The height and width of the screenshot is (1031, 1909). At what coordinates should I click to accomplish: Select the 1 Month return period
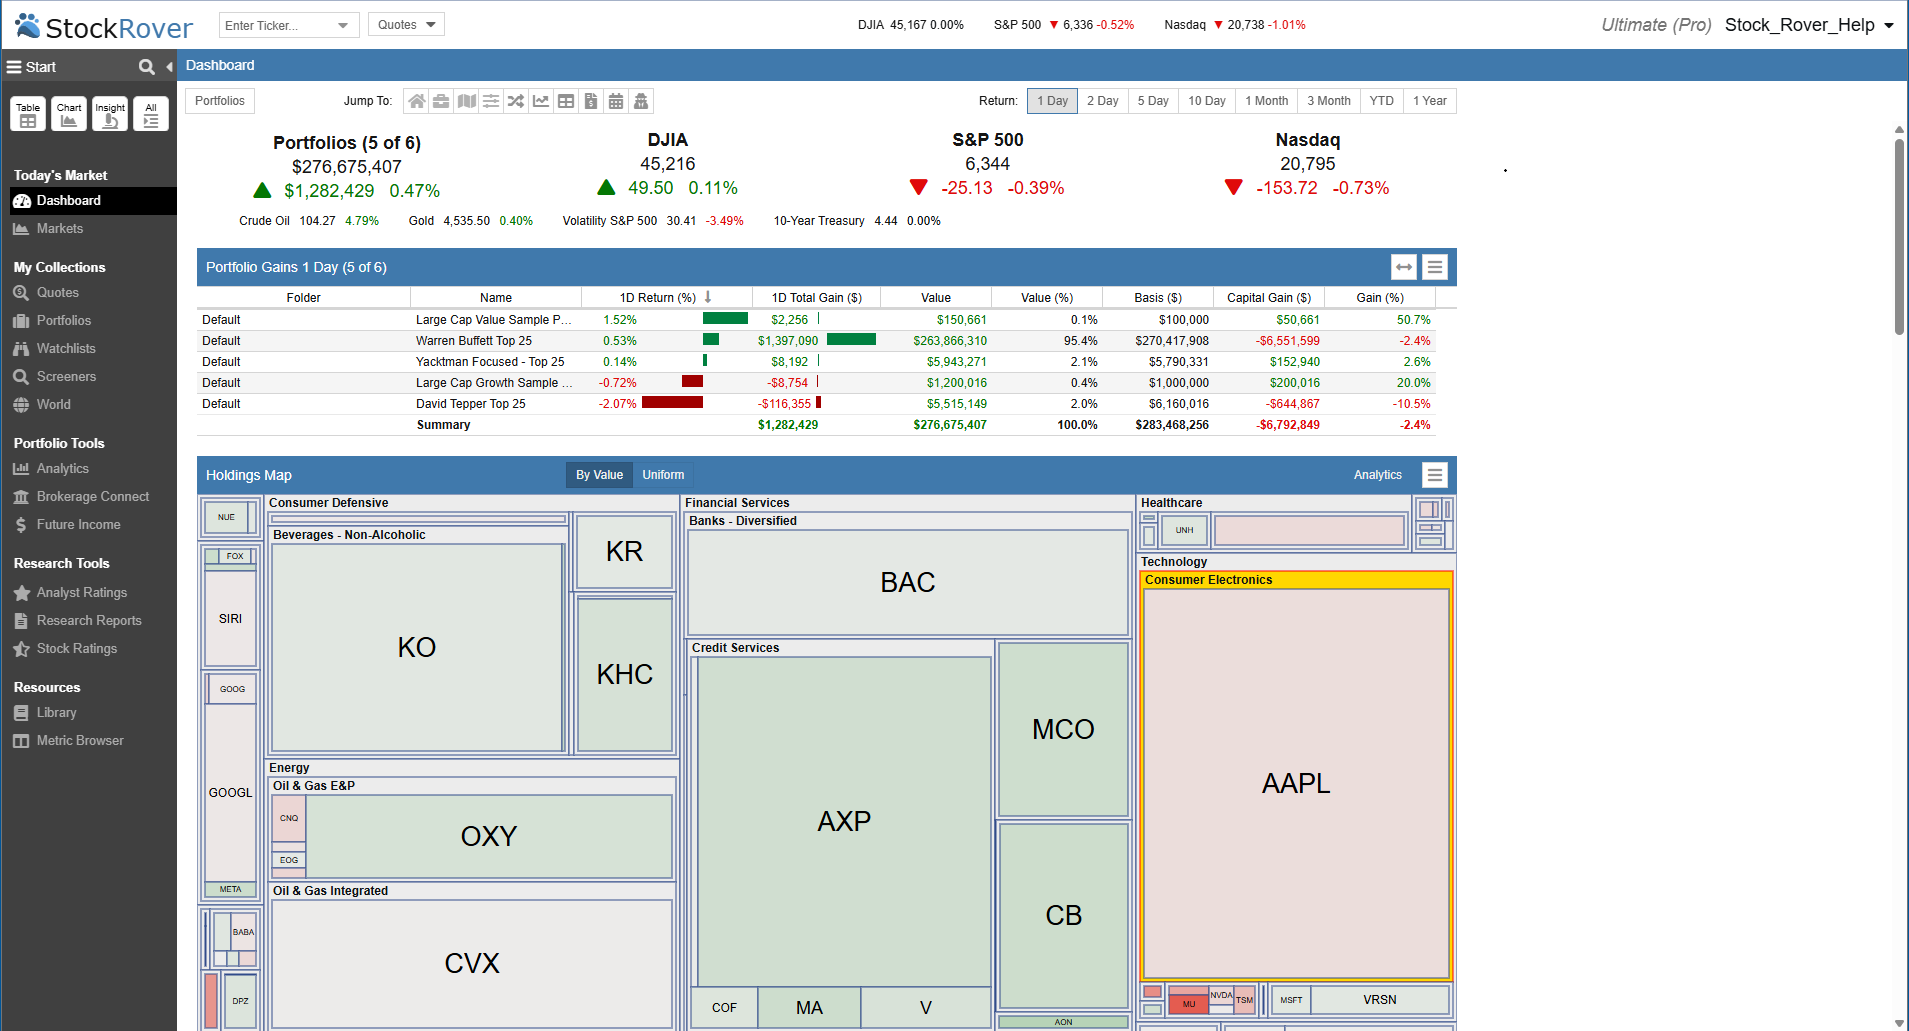point(1266,101)
